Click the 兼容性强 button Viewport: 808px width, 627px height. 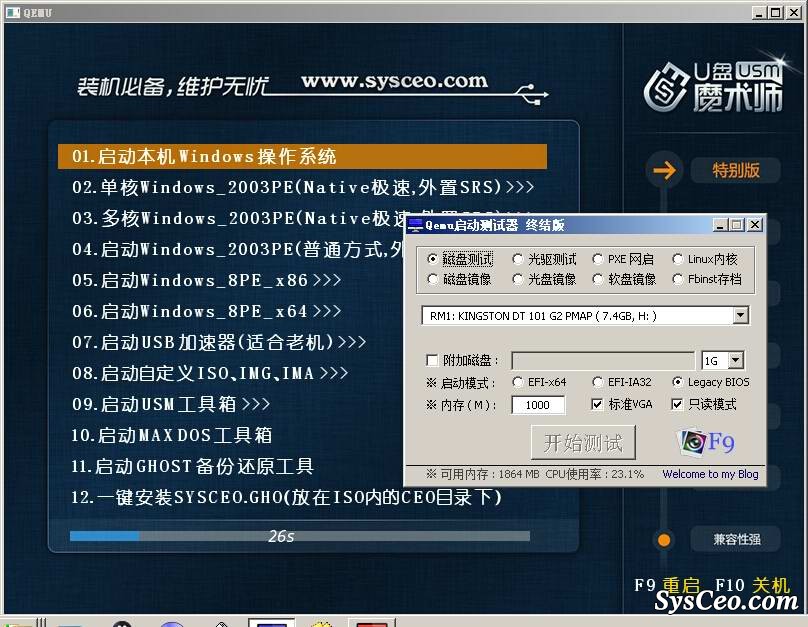736,539
